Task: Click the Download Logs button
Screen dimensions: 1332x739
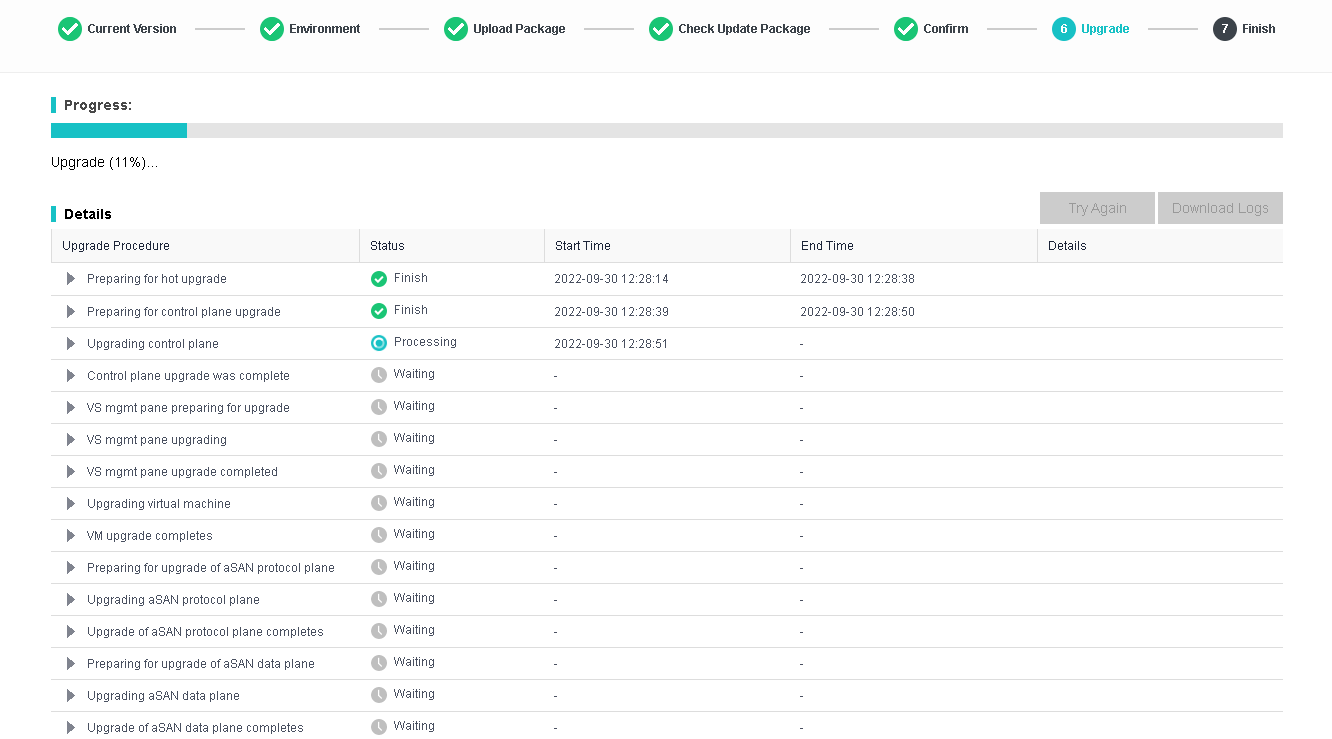Action: [x=1220, y=208]
